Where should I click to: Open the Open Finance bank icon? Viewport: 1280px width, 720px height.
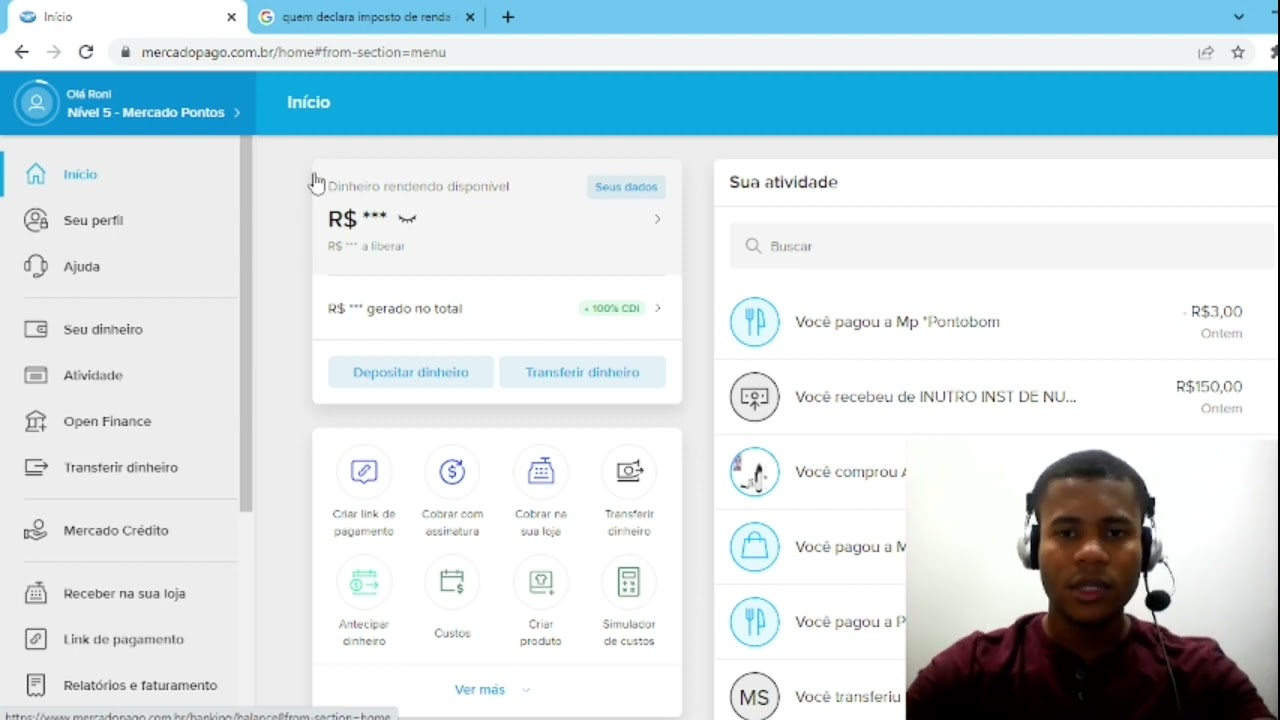point(36,421)
